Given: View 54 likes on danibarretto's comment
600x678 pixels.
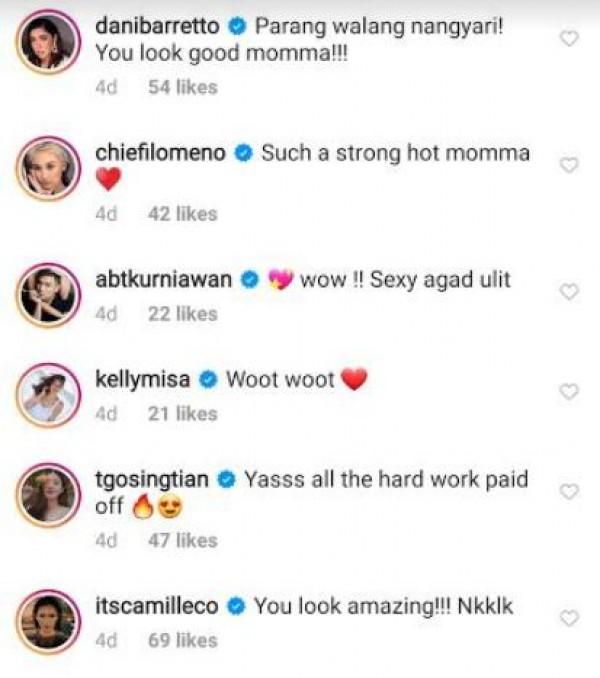Looking at the screenshot, I should (x=182, y=87).
